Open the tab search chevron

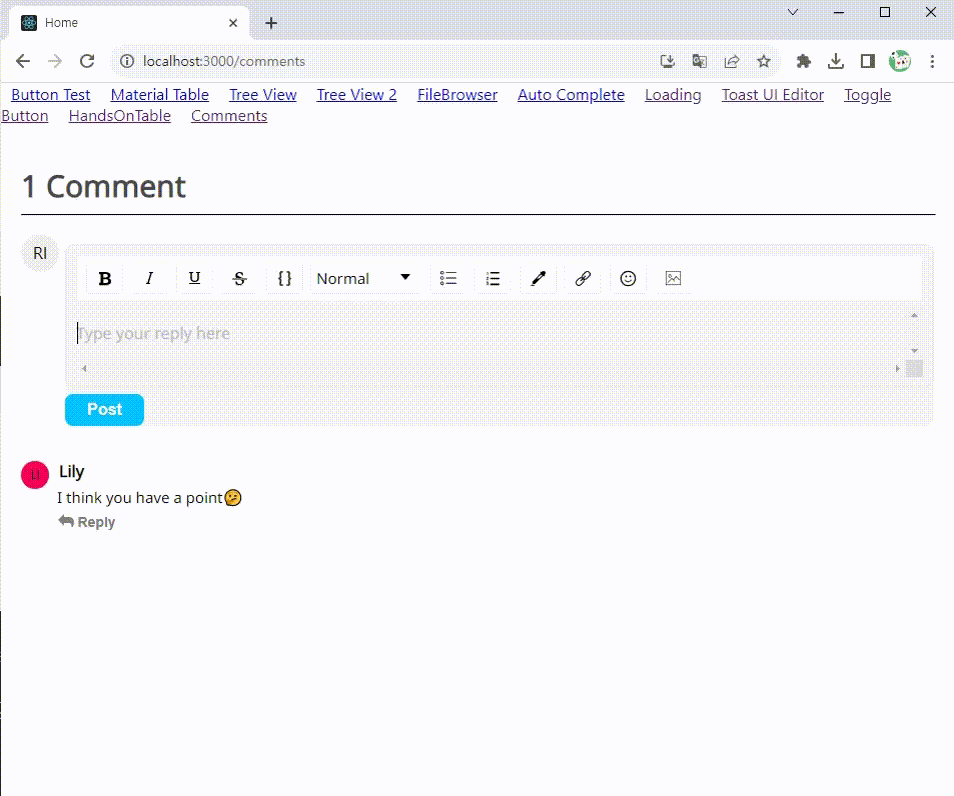pos(793,12)
